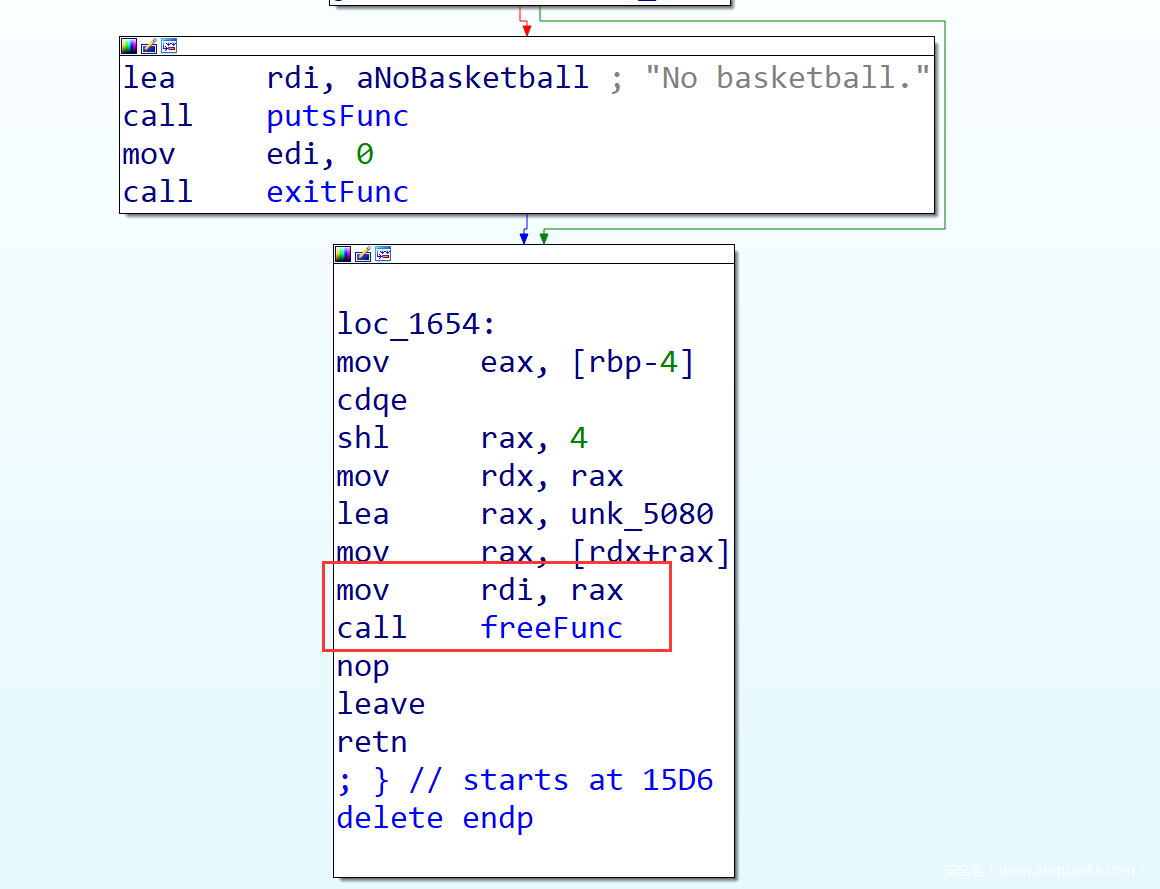
Task: Click the freeFunc call target
Action: coord(551,628)
